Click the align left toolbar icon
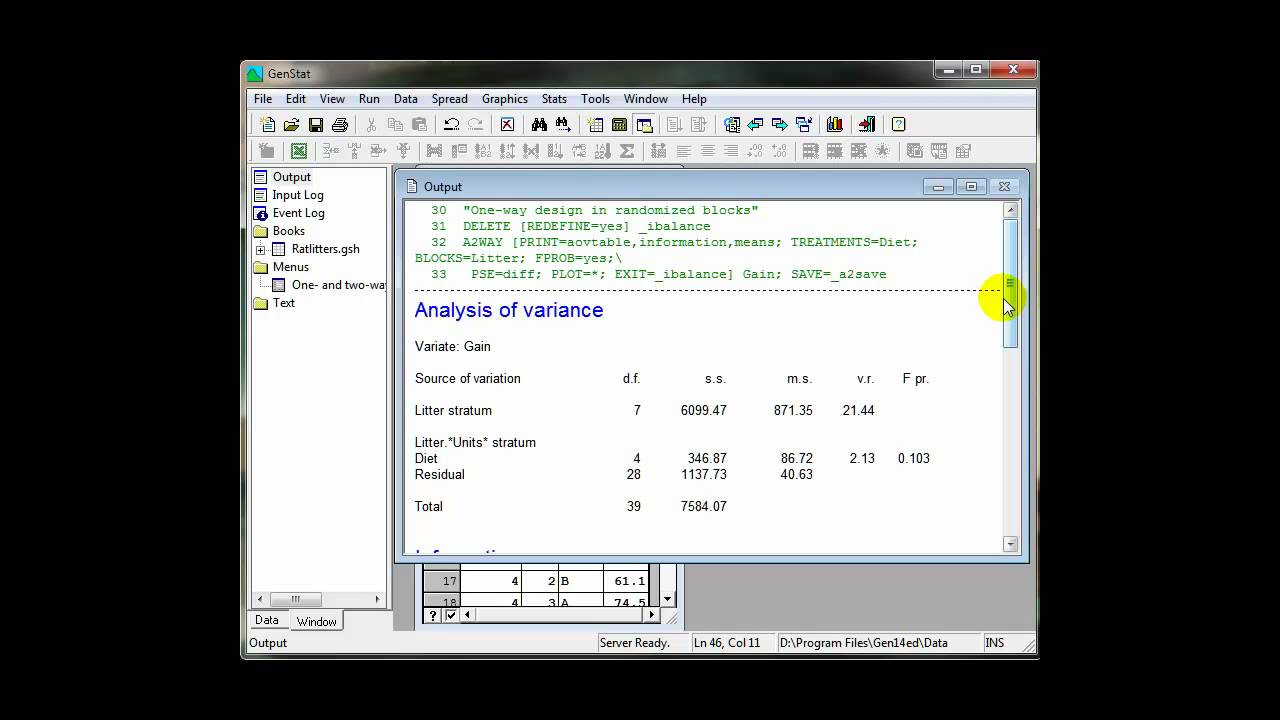 (x=683, y=151)
